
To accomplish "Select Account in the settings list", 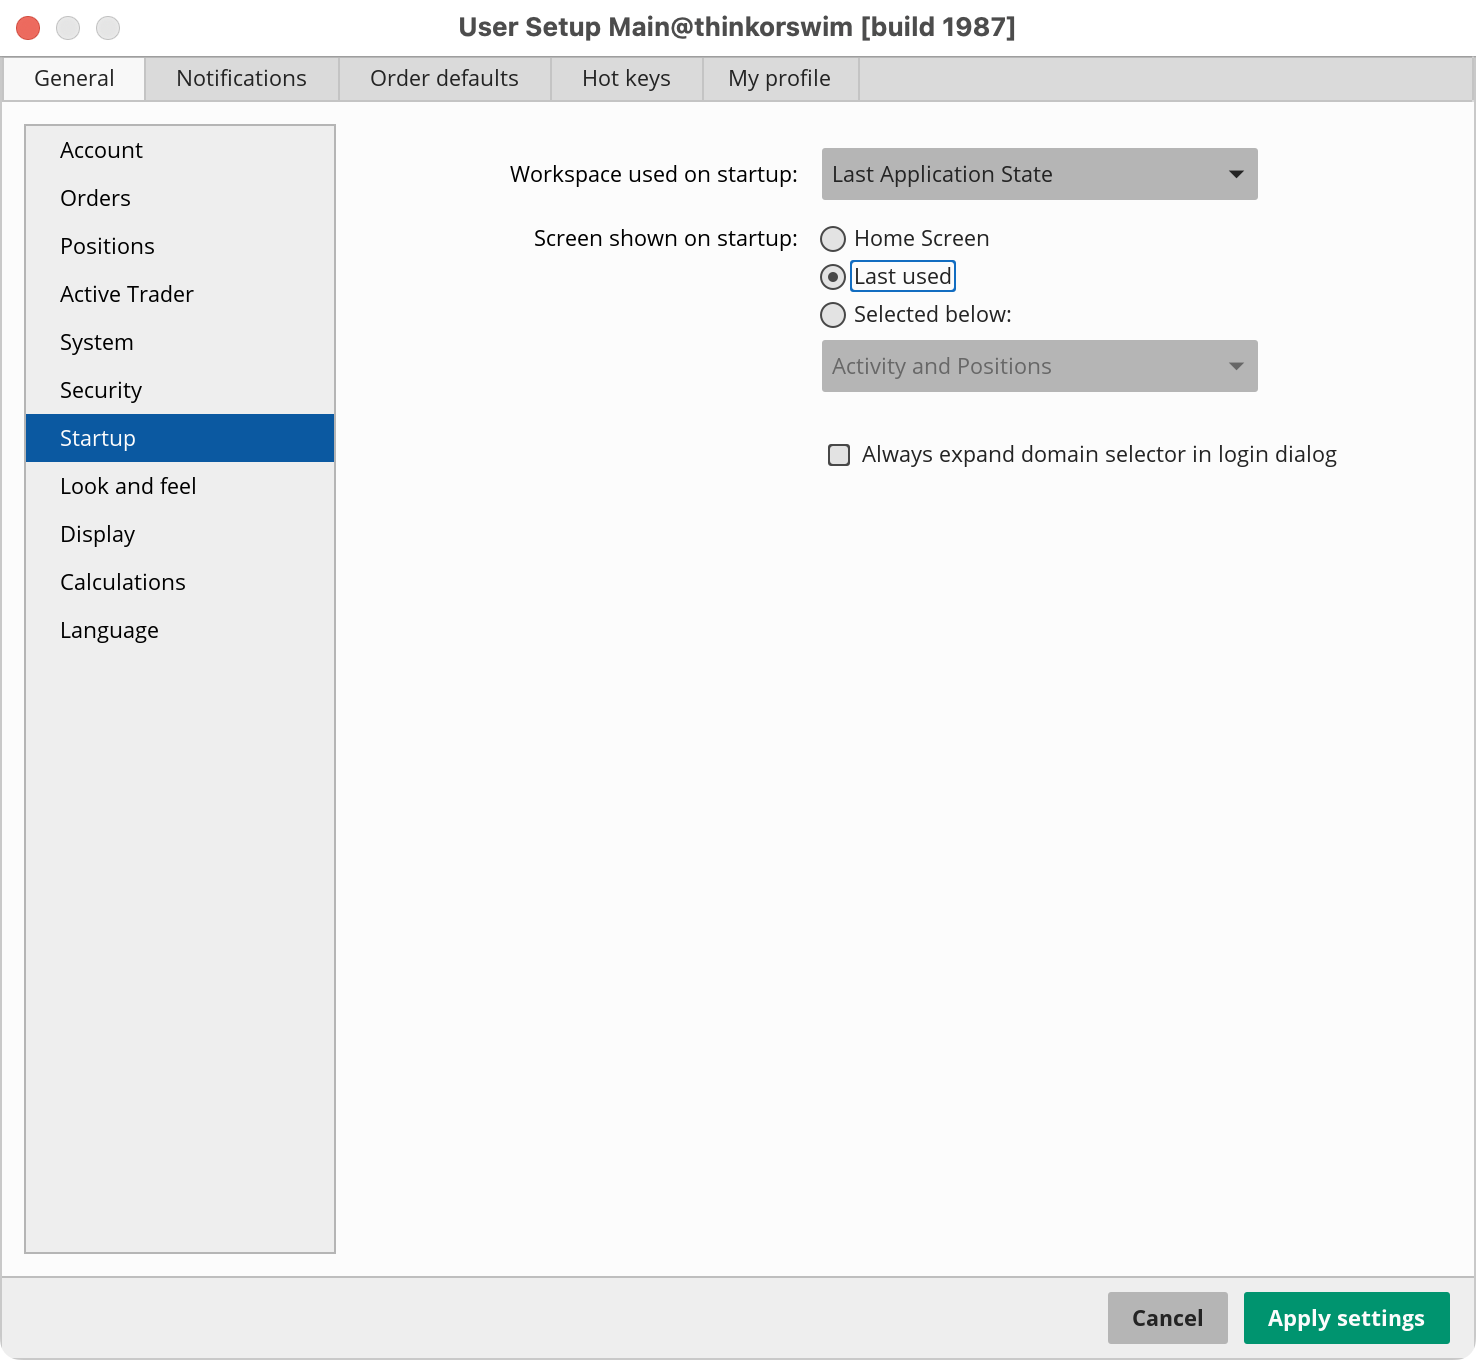I will (x=101, y=150).
